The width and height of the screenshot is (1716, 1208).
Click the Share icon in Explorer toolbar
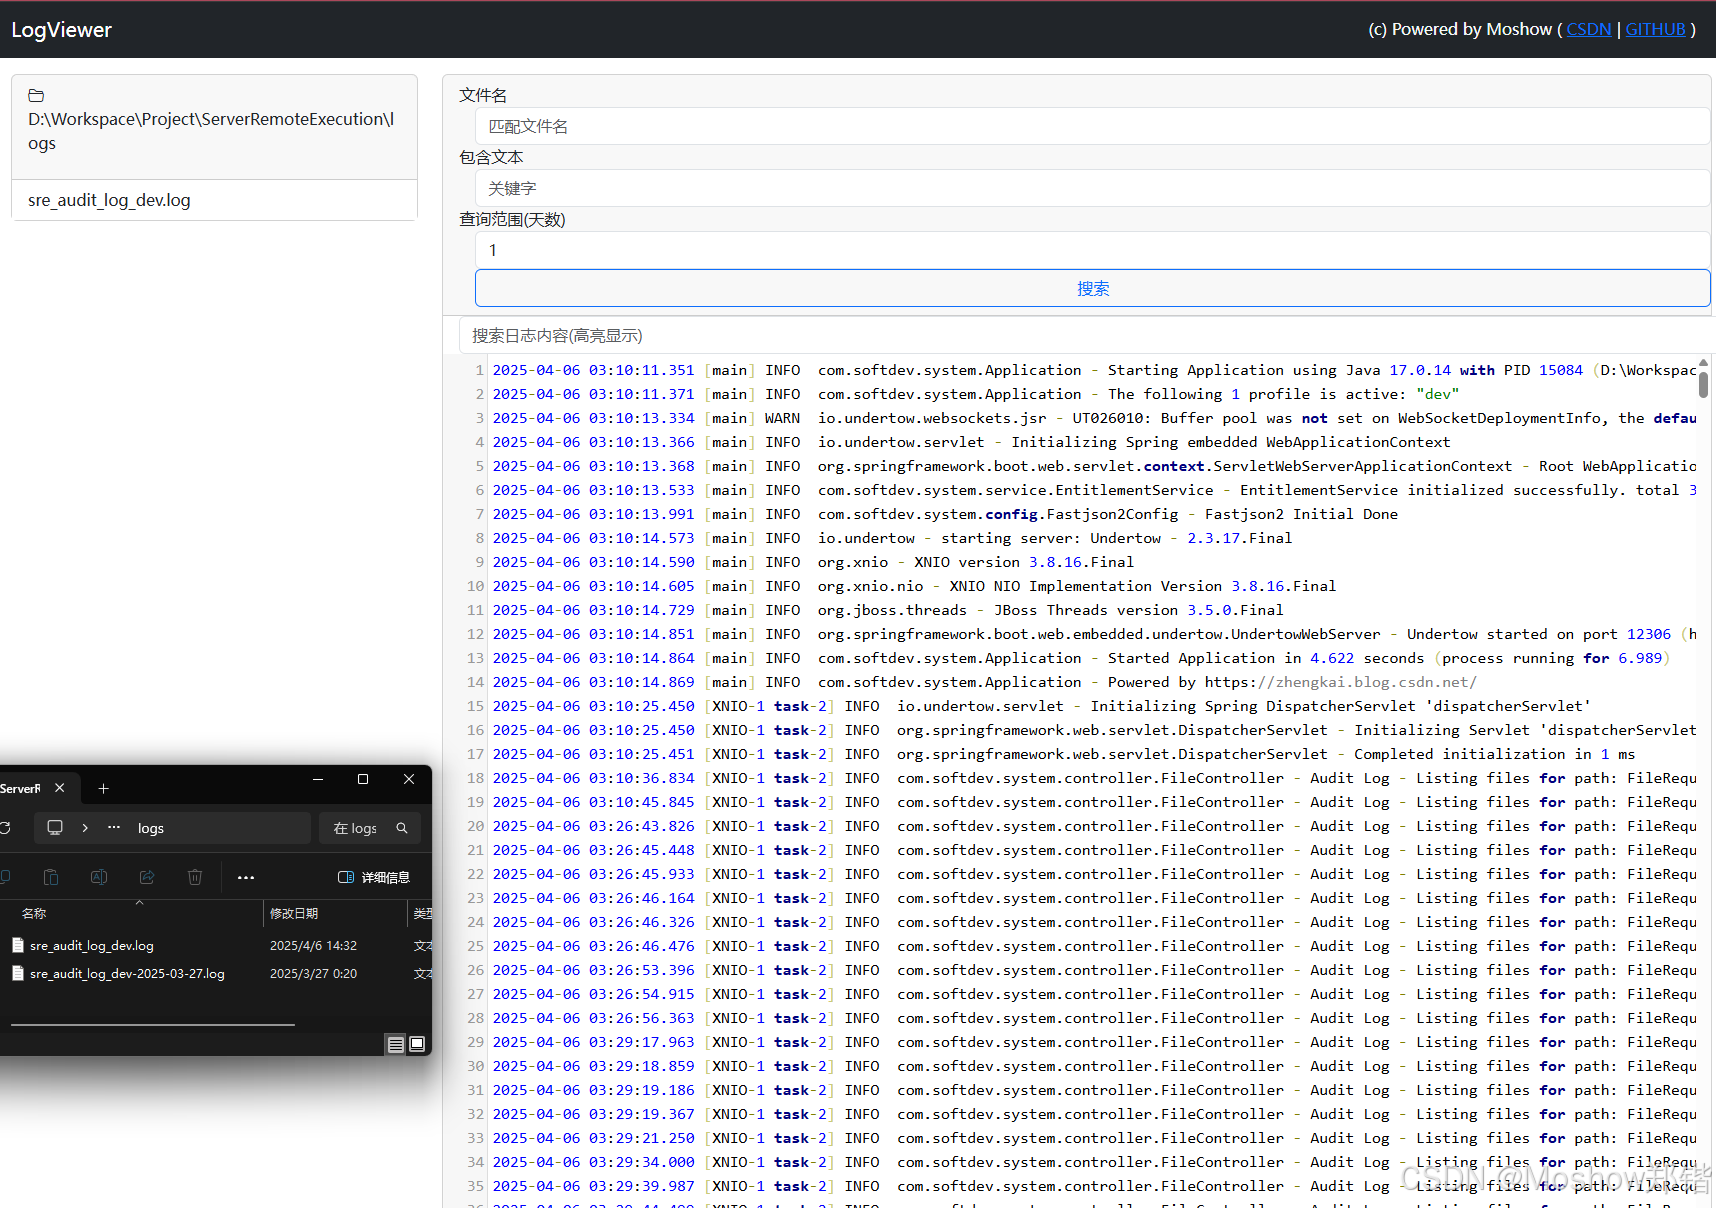147,877
